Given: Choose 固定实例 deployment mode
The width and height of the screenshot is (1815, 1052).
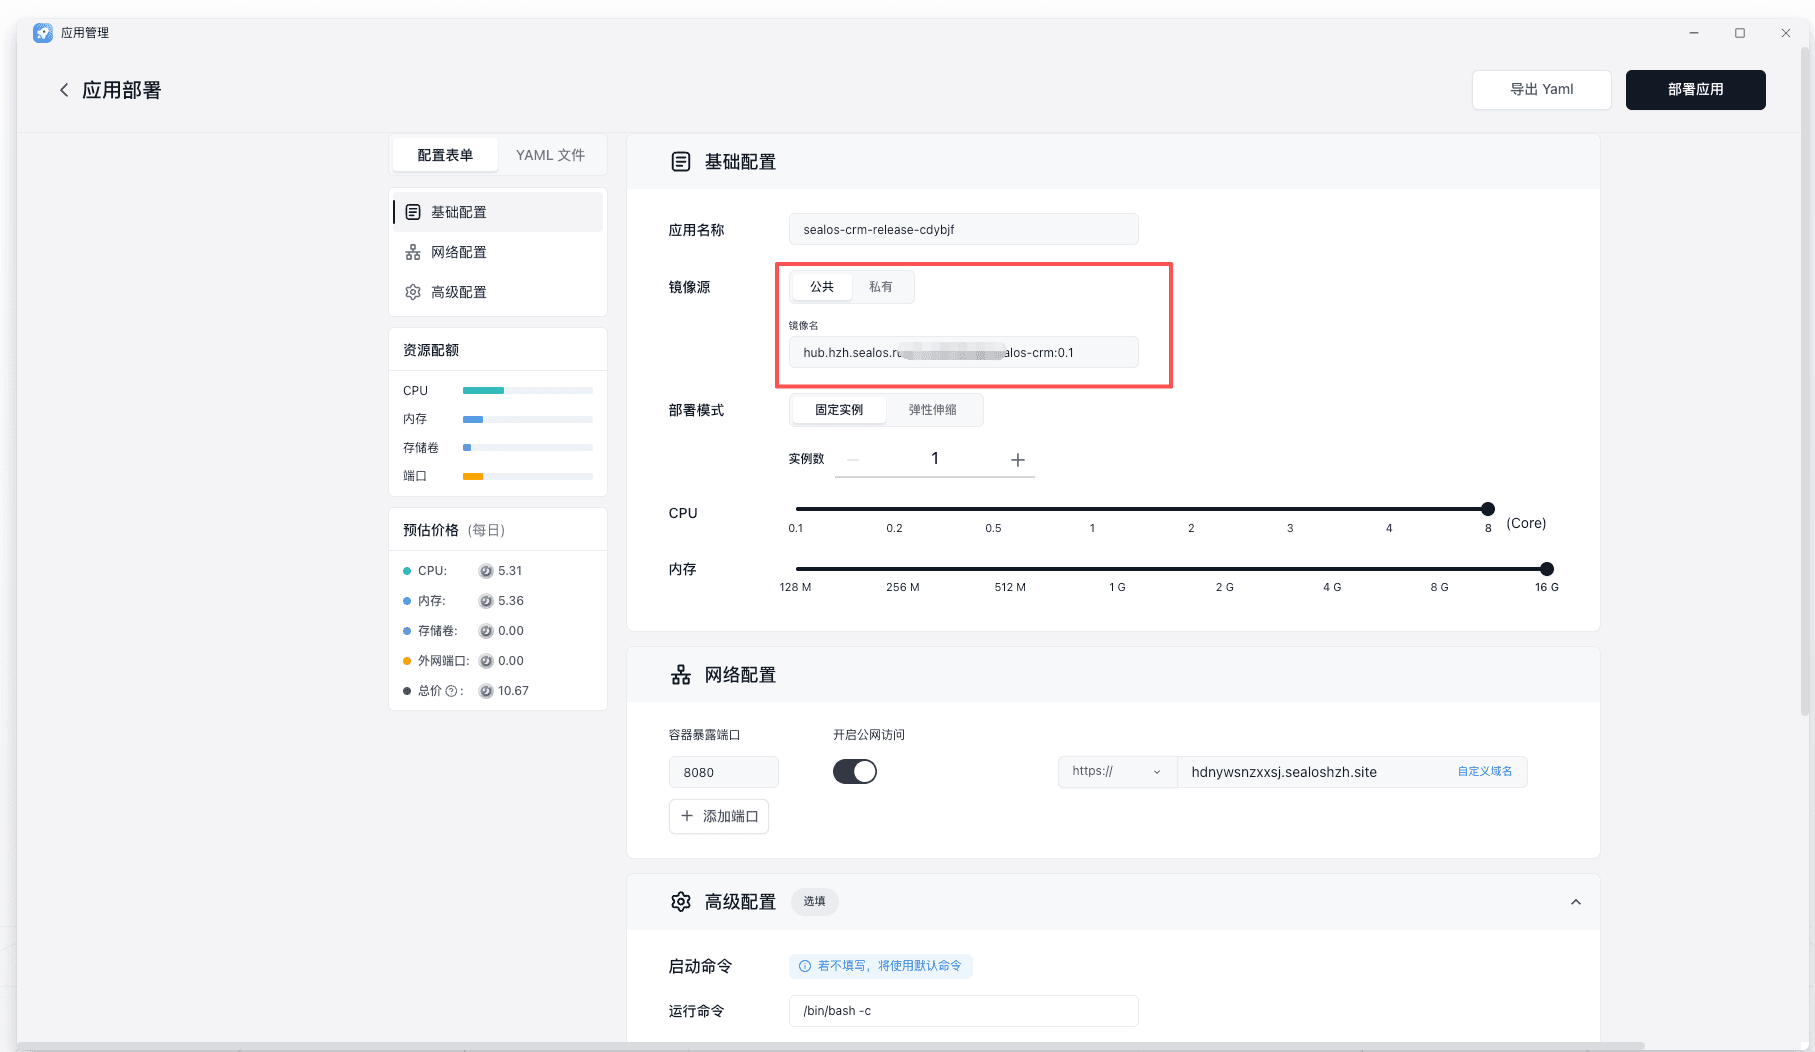Looking at the screenshot, I should point(839,410).
